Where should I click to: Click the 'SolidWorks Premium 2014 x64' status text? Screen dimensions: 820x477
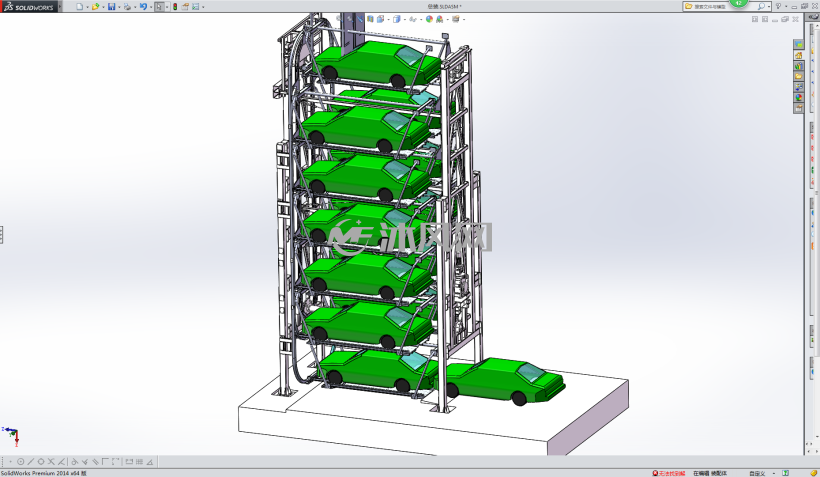coord(43,473)
